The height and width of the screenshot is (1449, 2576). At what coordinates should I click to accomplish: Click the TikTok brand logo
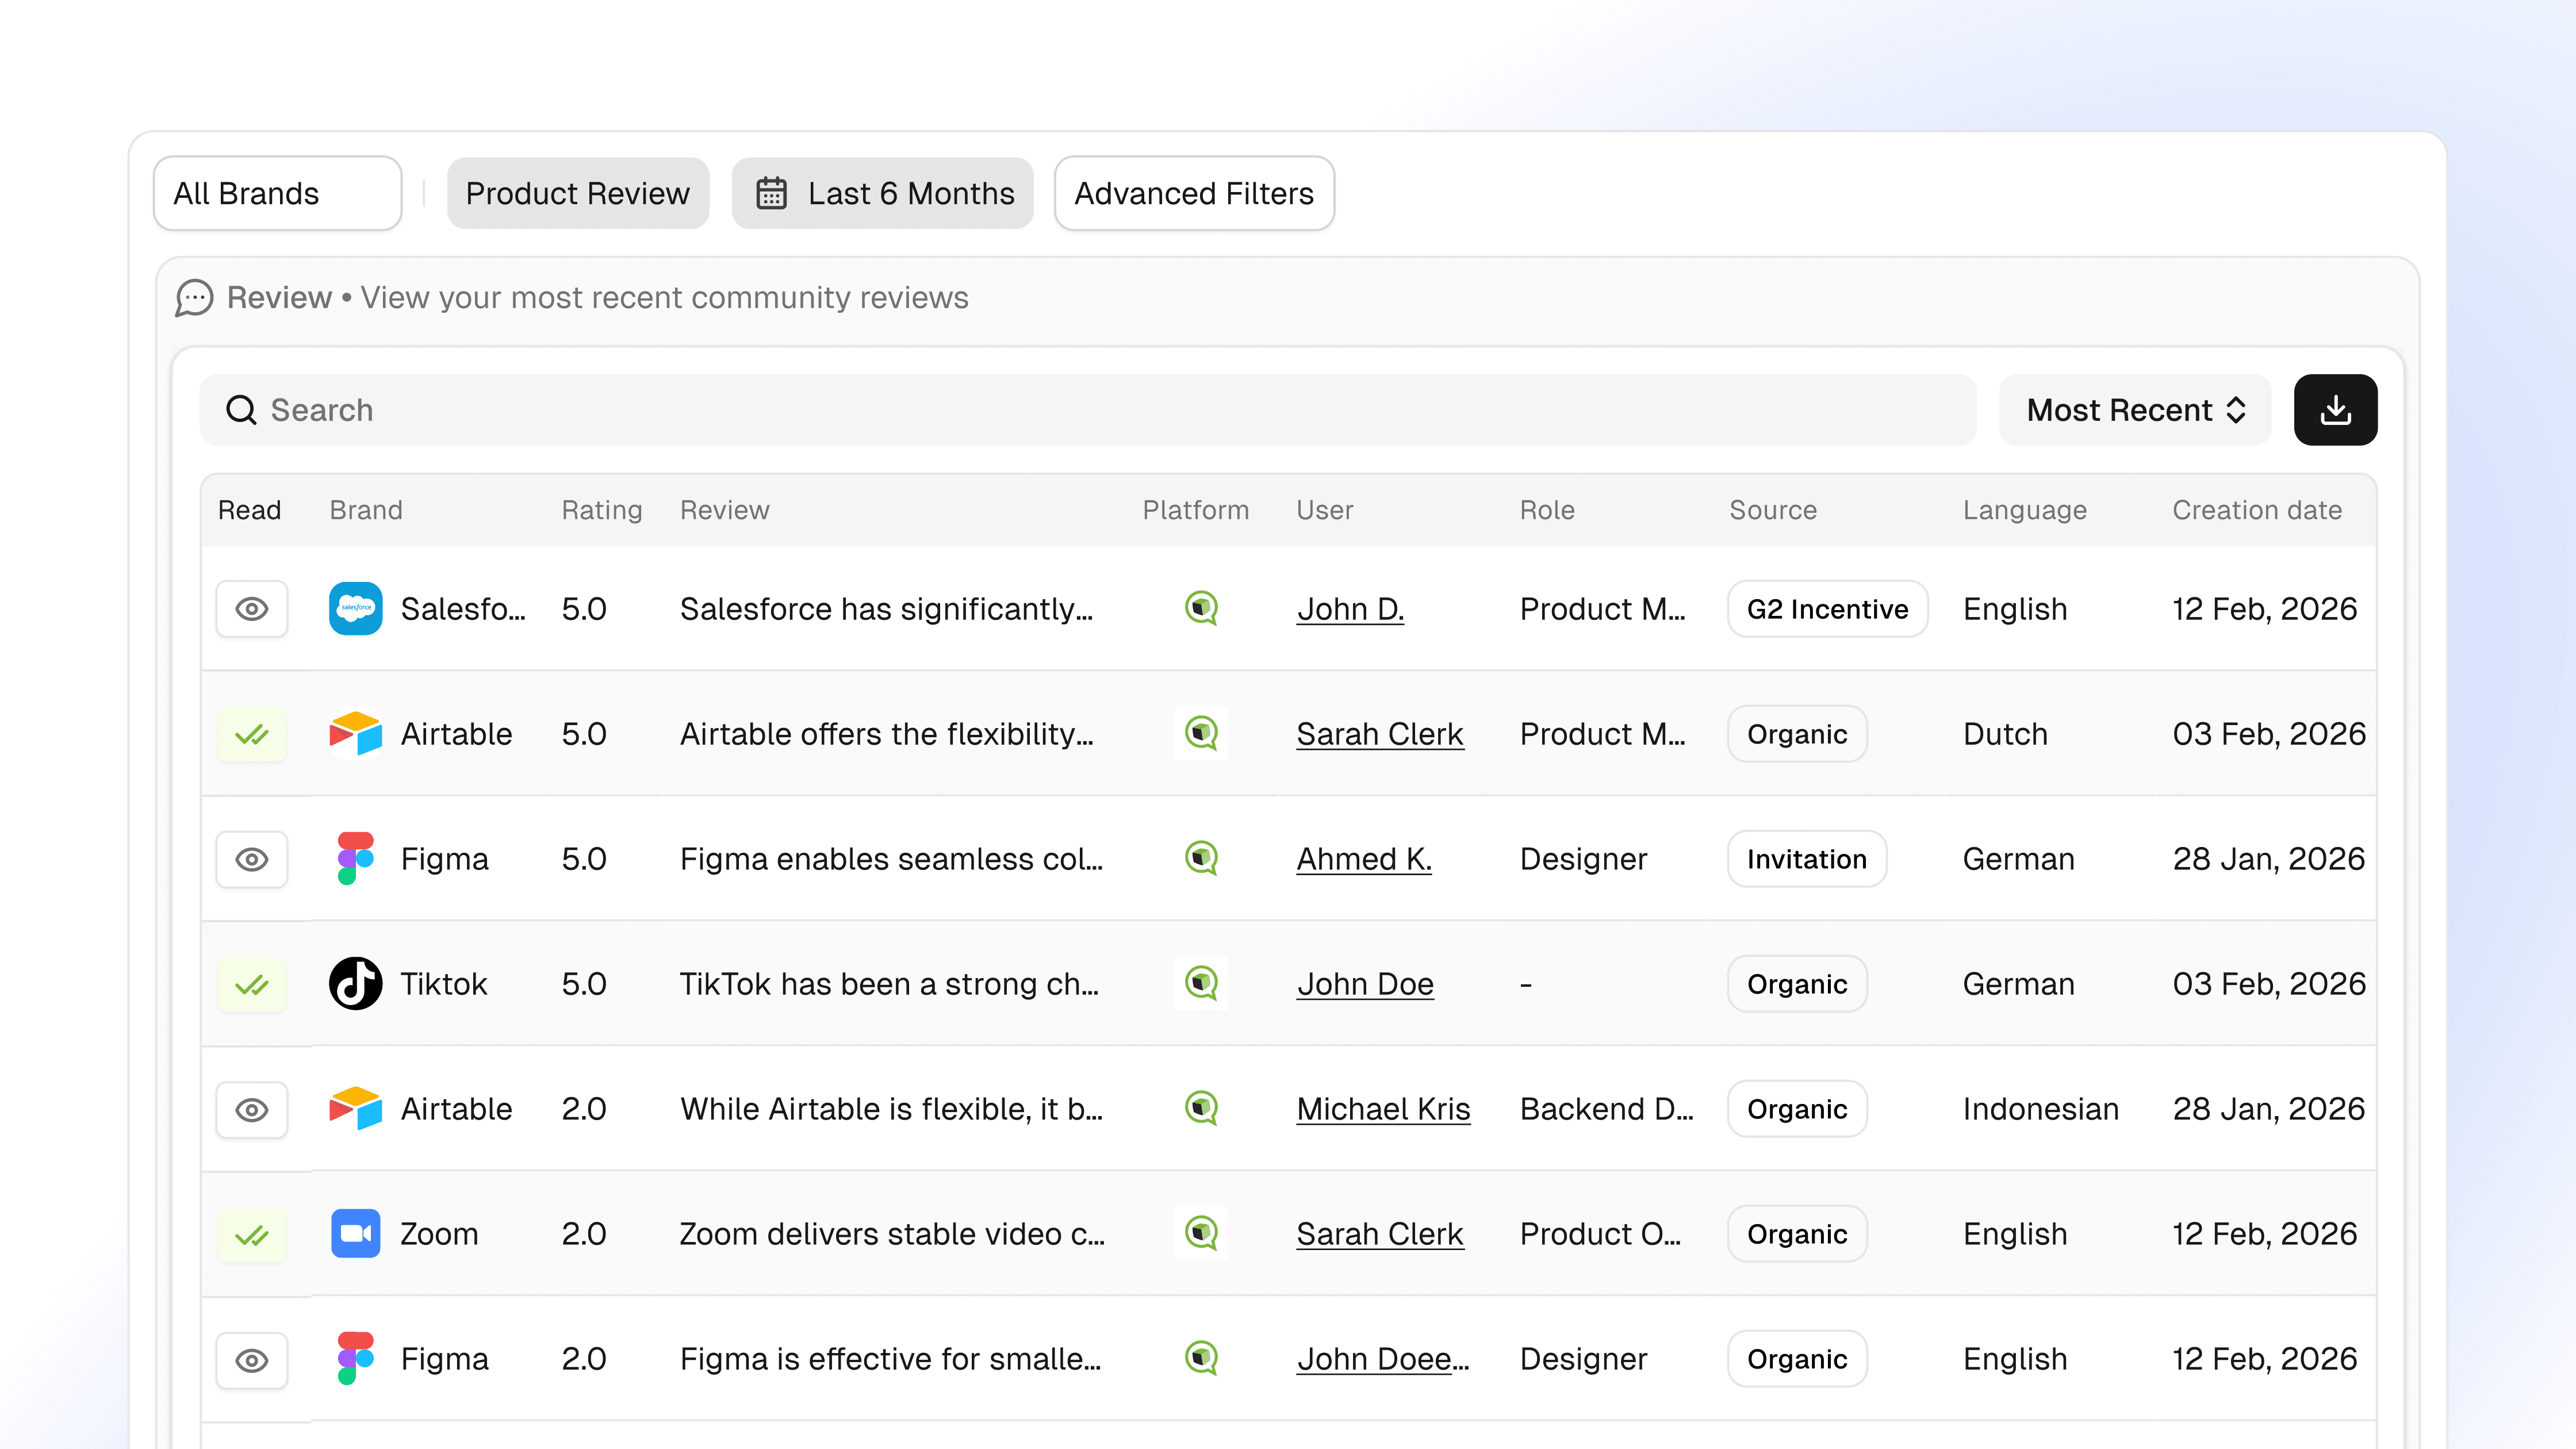coord(355,983)
